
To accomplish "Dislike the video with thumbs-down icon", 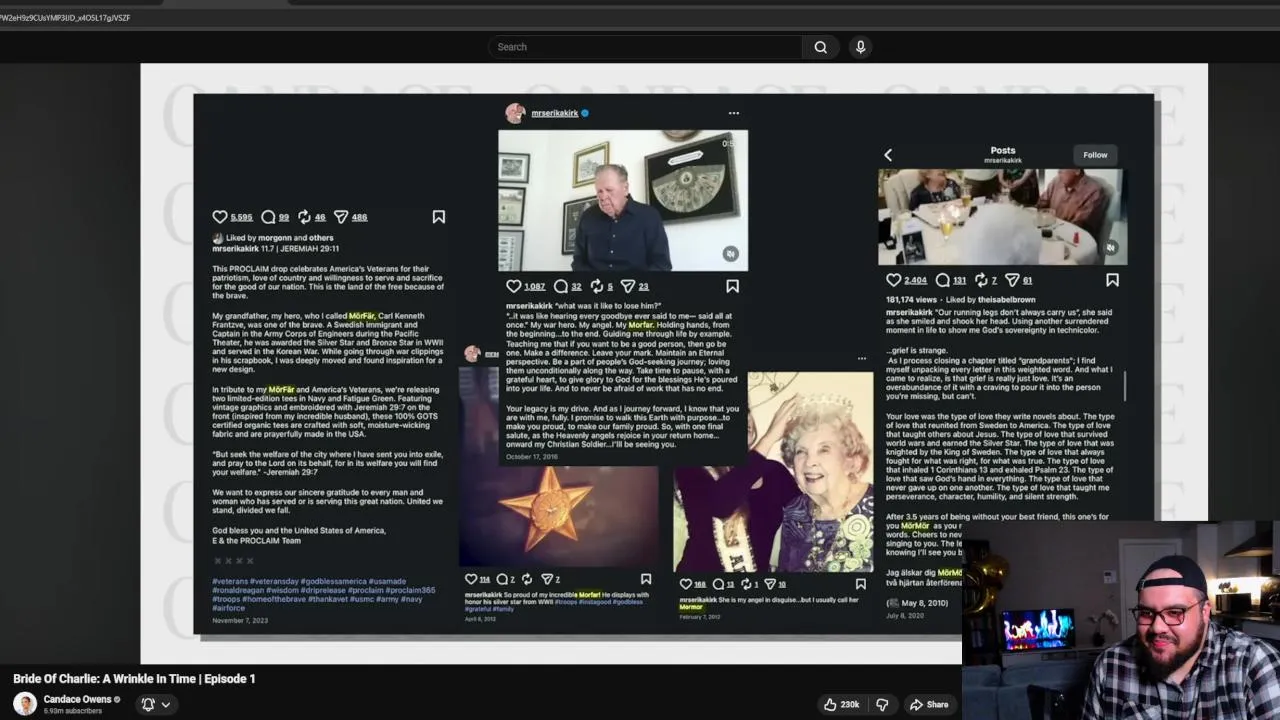I will [882, 704].
